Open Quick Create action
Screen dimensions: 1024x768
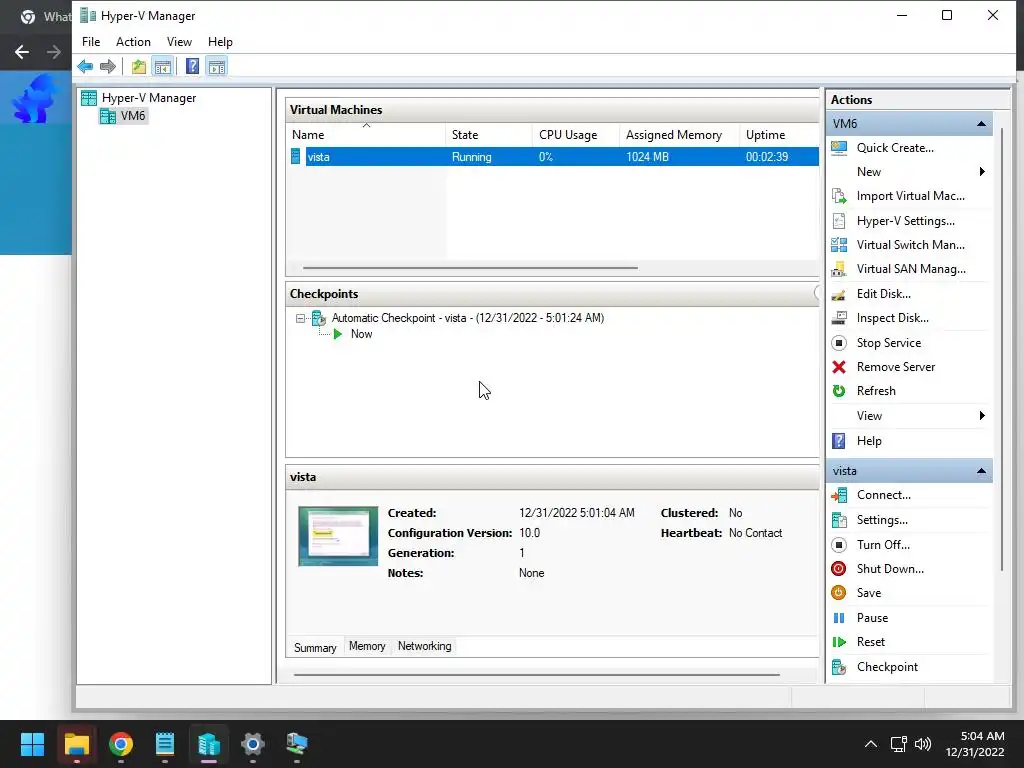(895, 148)
